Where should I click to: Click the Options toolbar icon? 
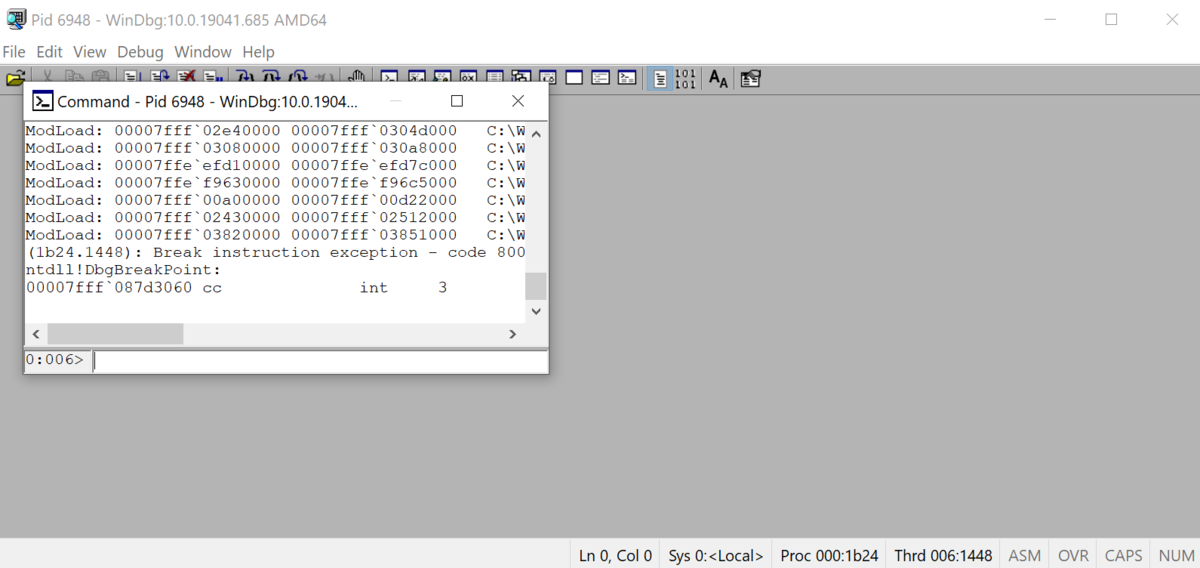tap(751, 77)
